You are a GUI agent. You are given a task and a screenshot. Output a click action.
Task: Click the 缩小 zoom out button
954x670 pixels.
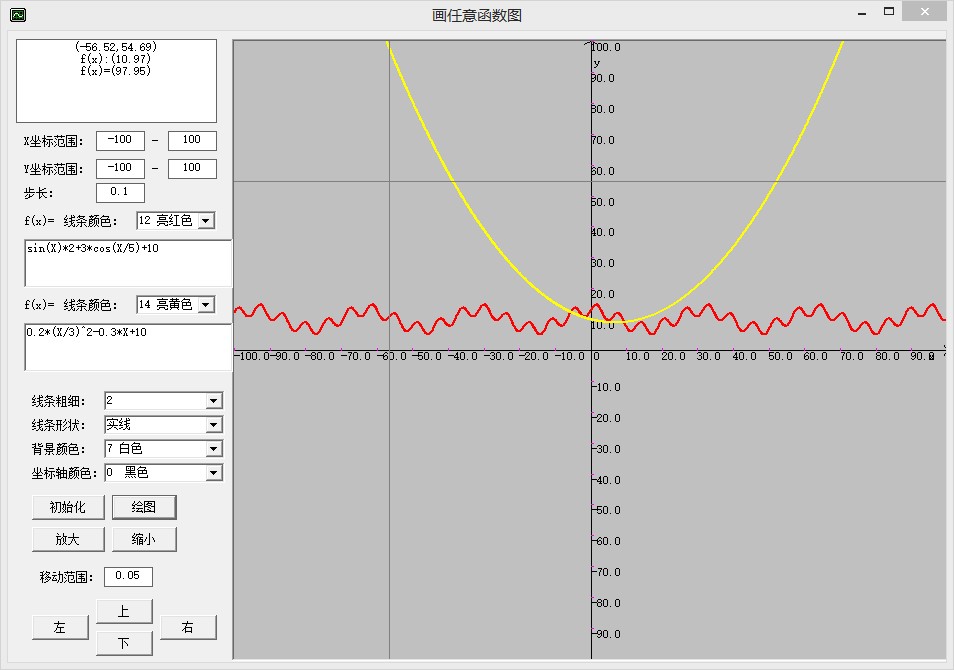click(144, 539)
